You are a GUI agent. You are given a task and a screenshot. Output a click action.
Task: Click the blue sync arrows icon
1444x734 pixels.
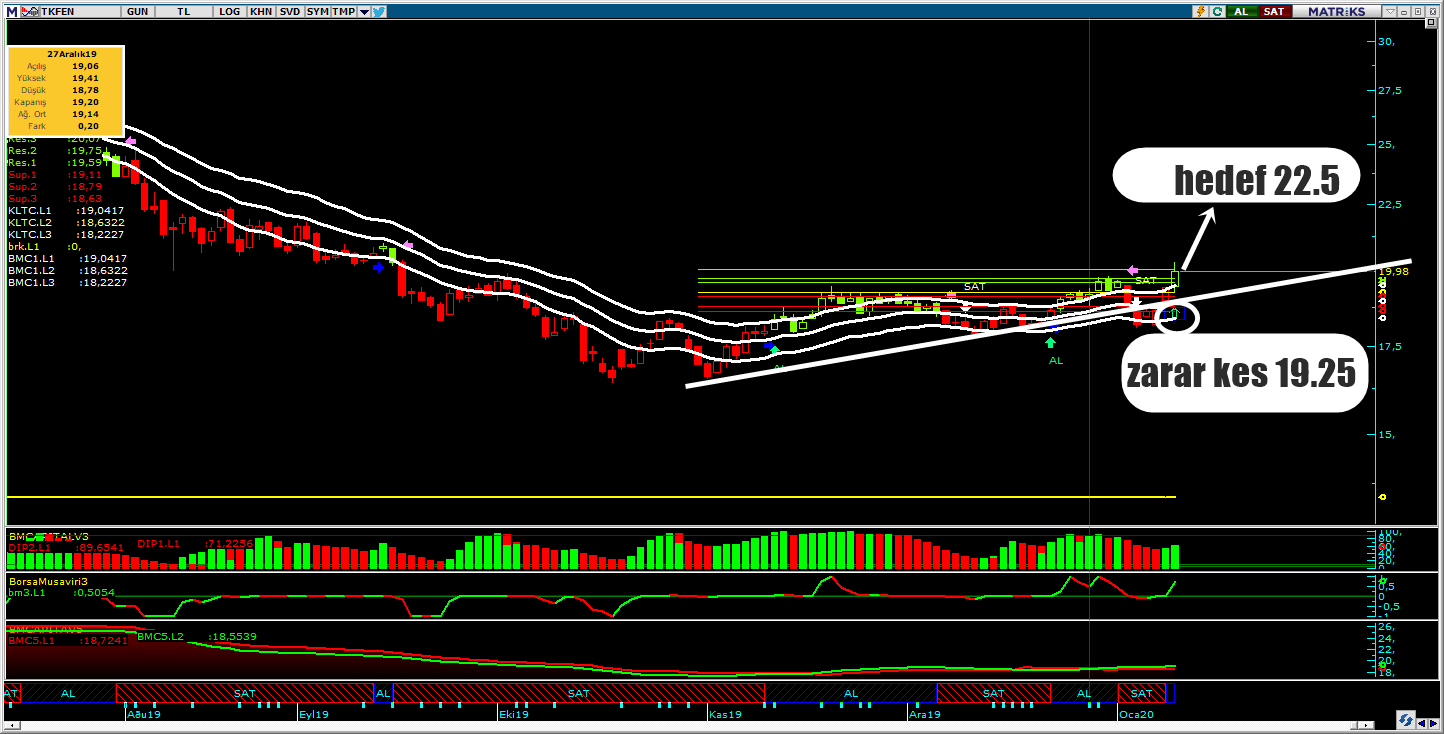pos(1405,720)
